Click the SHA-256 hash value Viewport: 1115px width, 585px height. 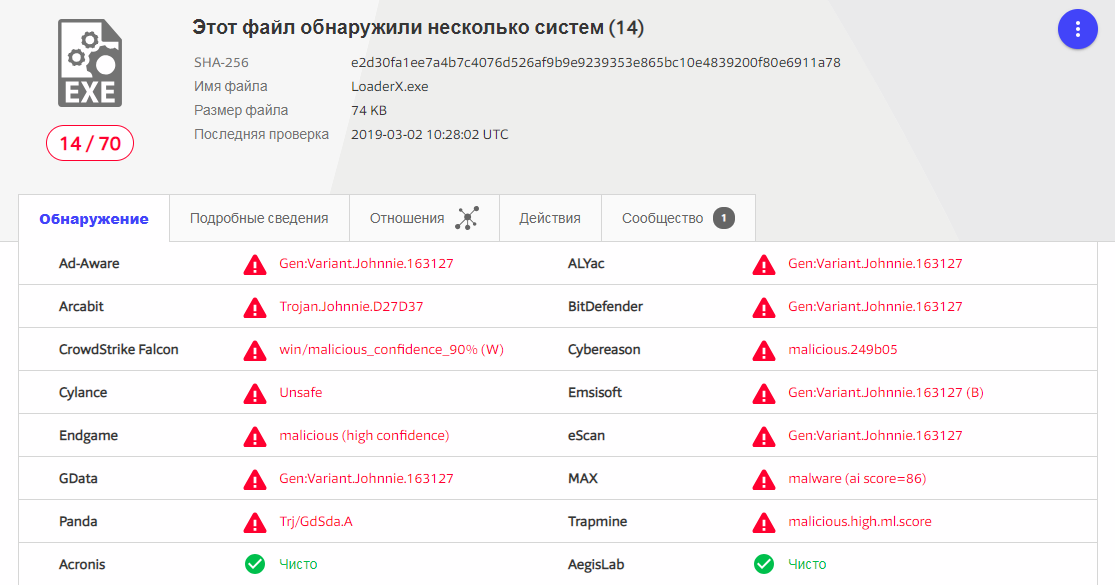(x=595, y=62)
